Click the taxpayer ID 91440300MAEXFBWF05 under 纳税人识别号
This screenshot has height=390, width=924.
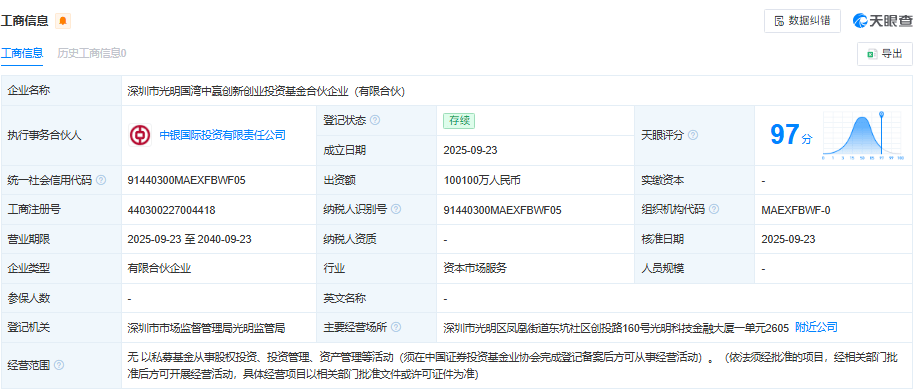tap(502, 210)
